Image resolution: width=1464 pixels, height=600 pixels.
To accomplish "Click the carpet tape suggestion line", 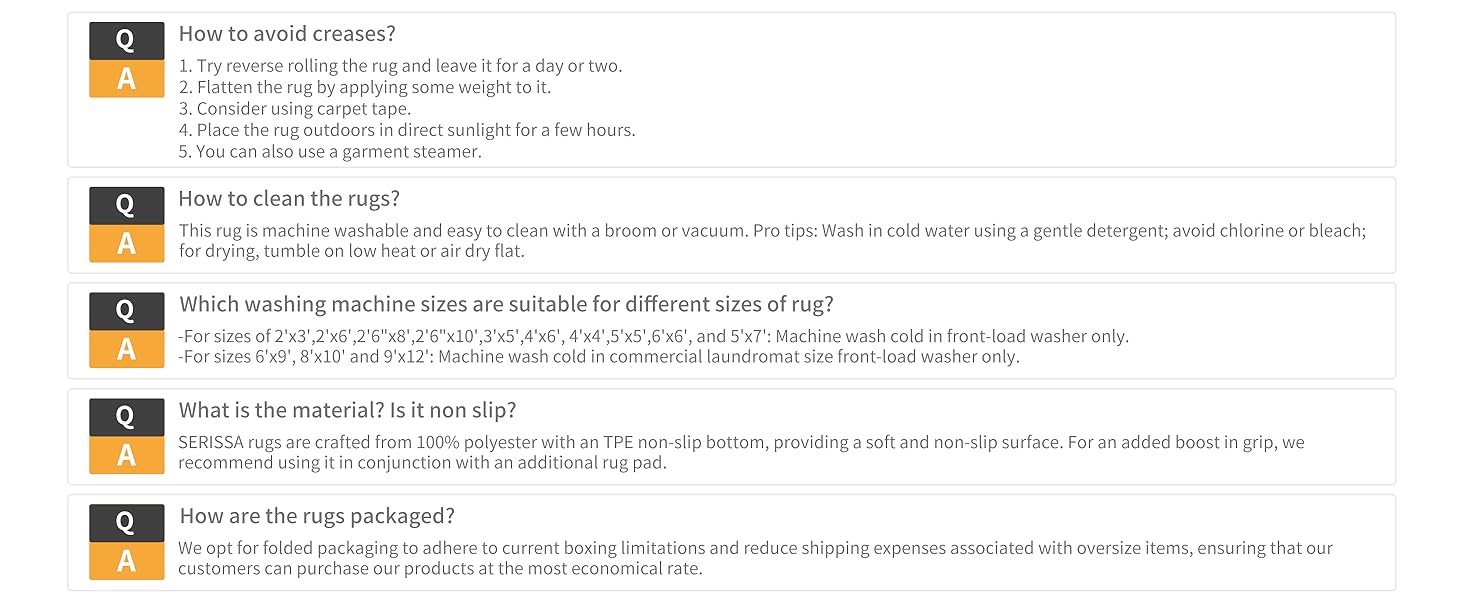I will pyautogui.click(x=295, y=109).
